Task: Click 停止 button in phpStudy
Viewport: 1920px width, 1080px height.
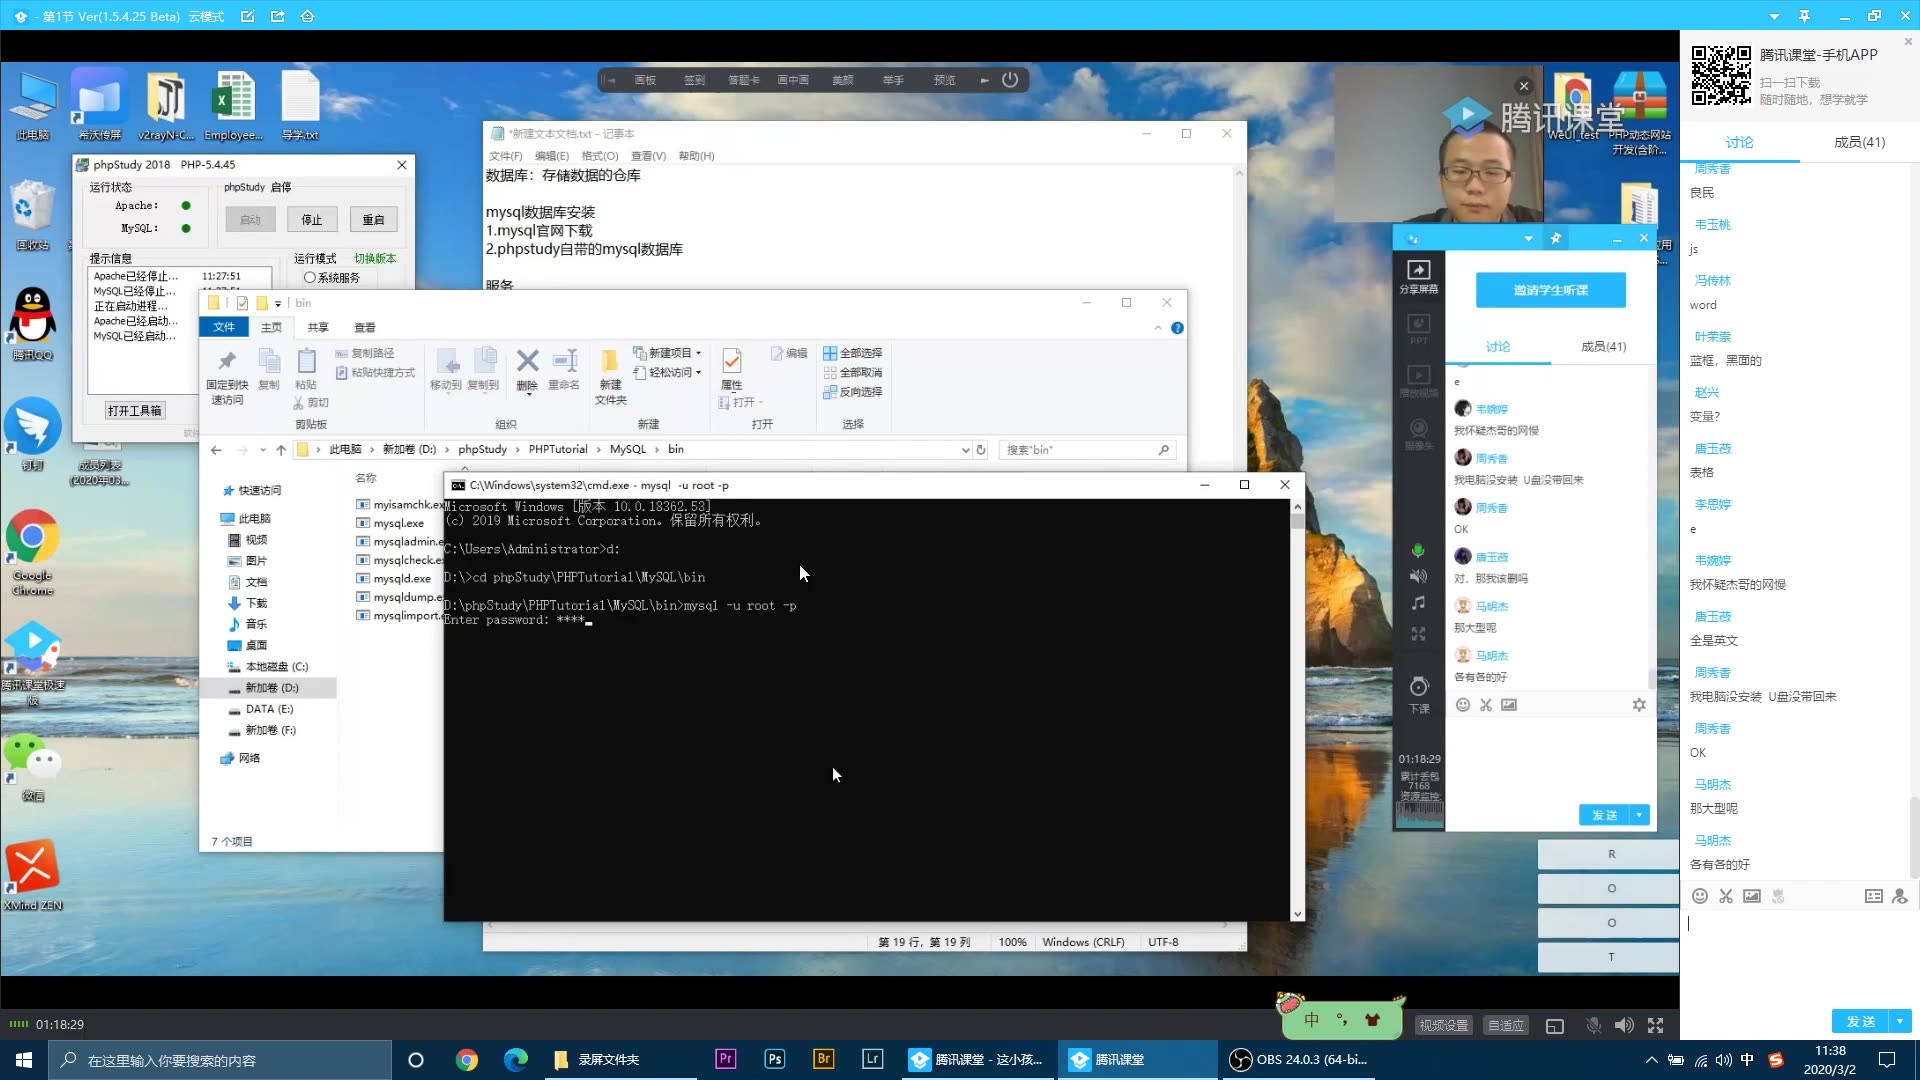Action: pyautogui.click(x=312, y=220)
